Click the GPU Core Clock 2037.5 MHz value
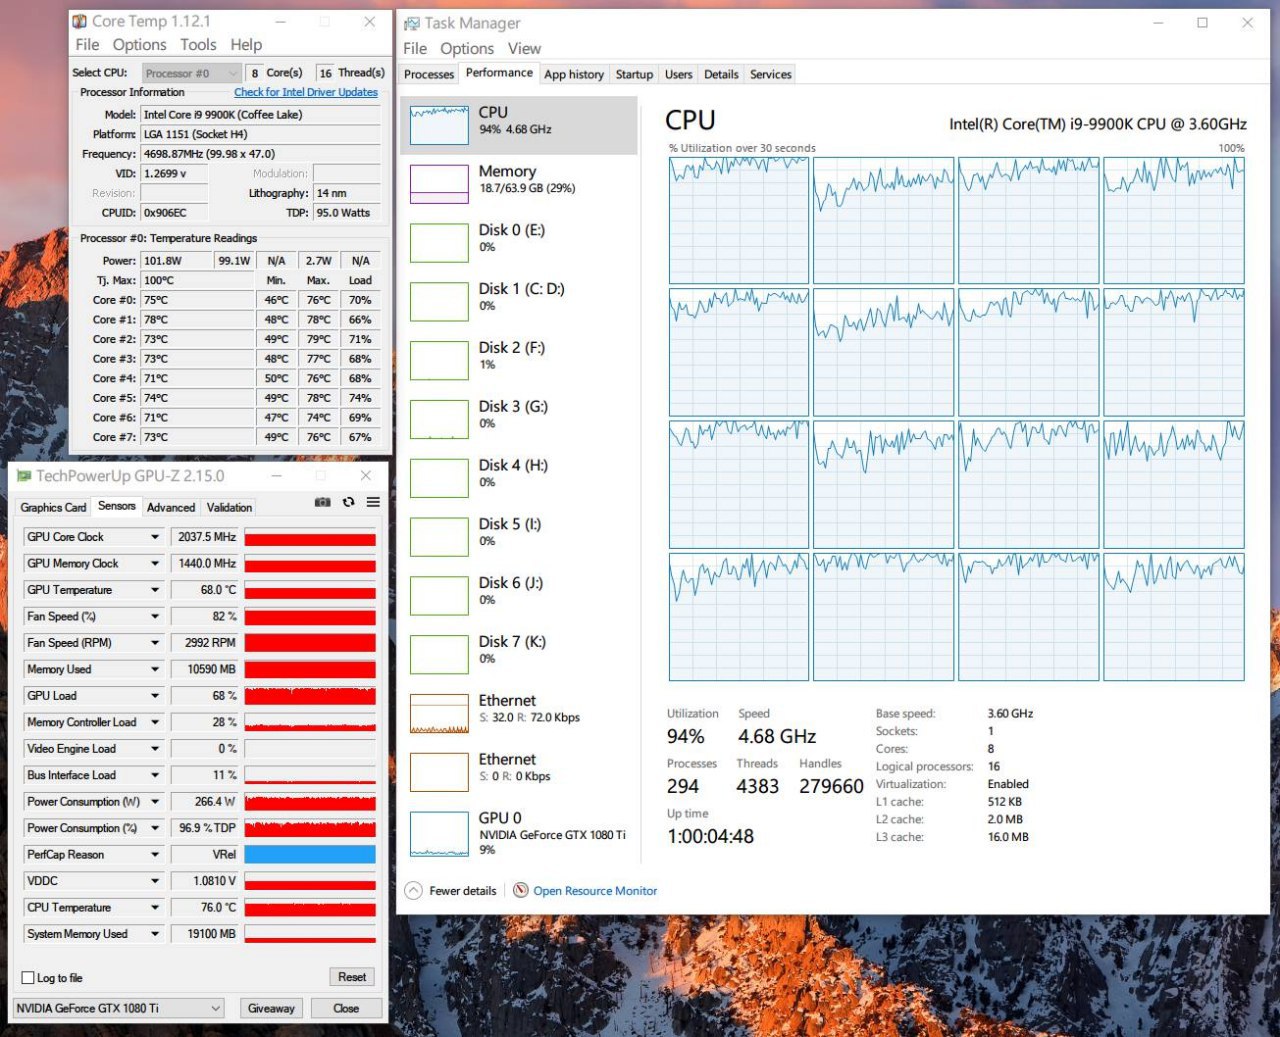This screenshot has width=1280, height=1037. click(205, 538)
